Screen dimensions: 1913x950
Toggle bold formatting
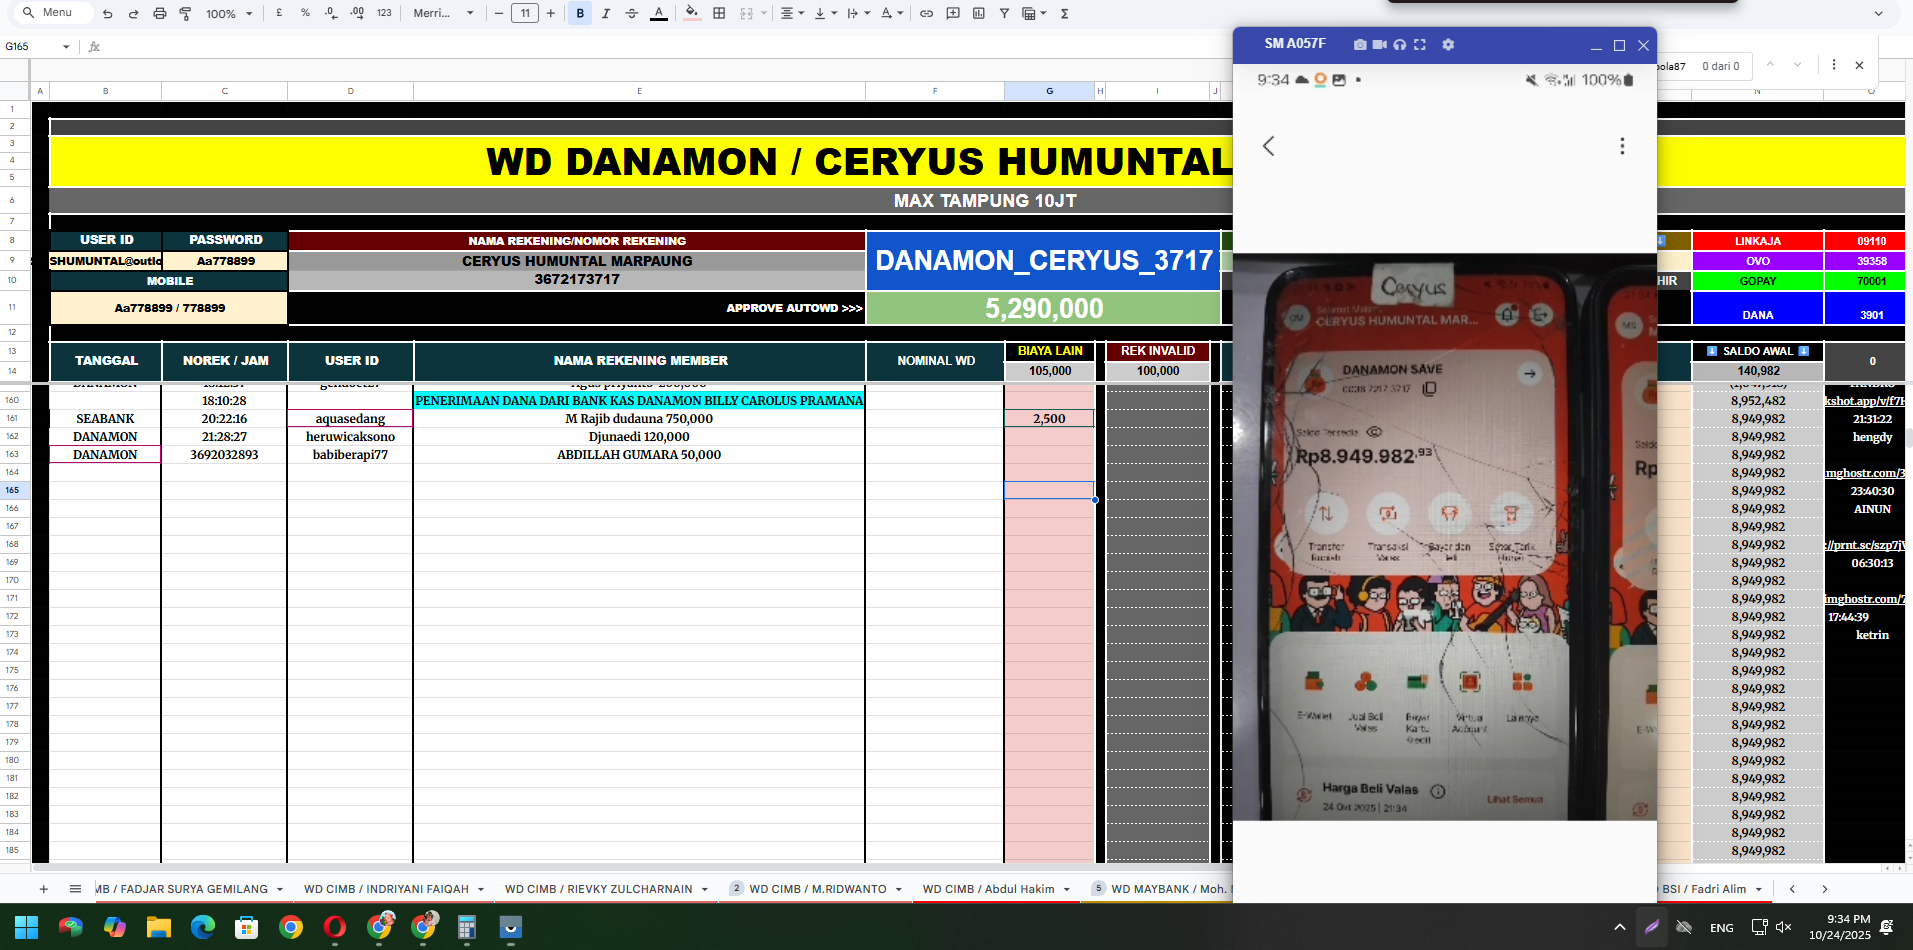point(580,13)
